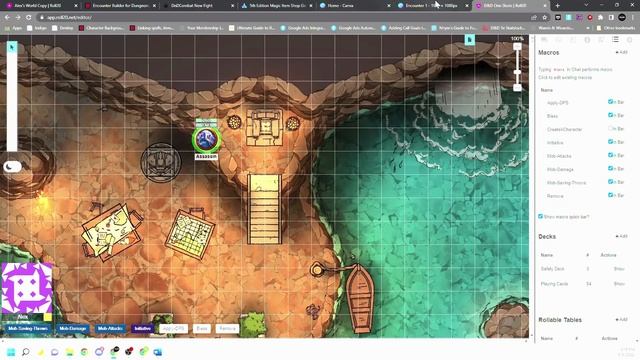640x360 pixels.
Task: Bookmark this page with the star icon
Action: pyautogui.click(x=544, y=18)
